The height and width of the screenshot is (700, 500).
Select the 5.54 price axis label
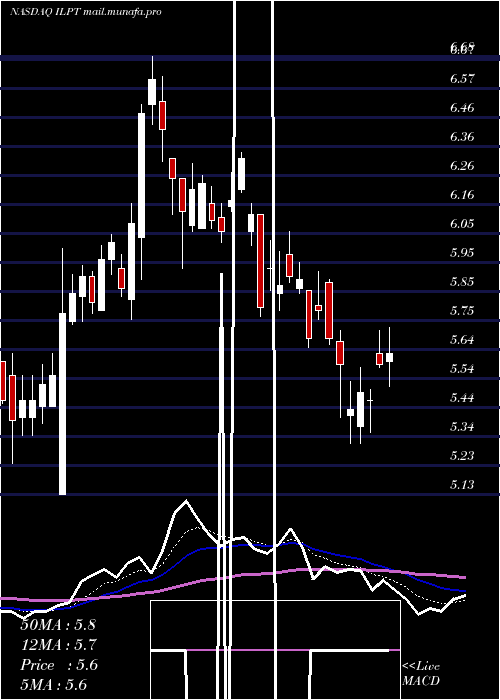click(462, 369)
